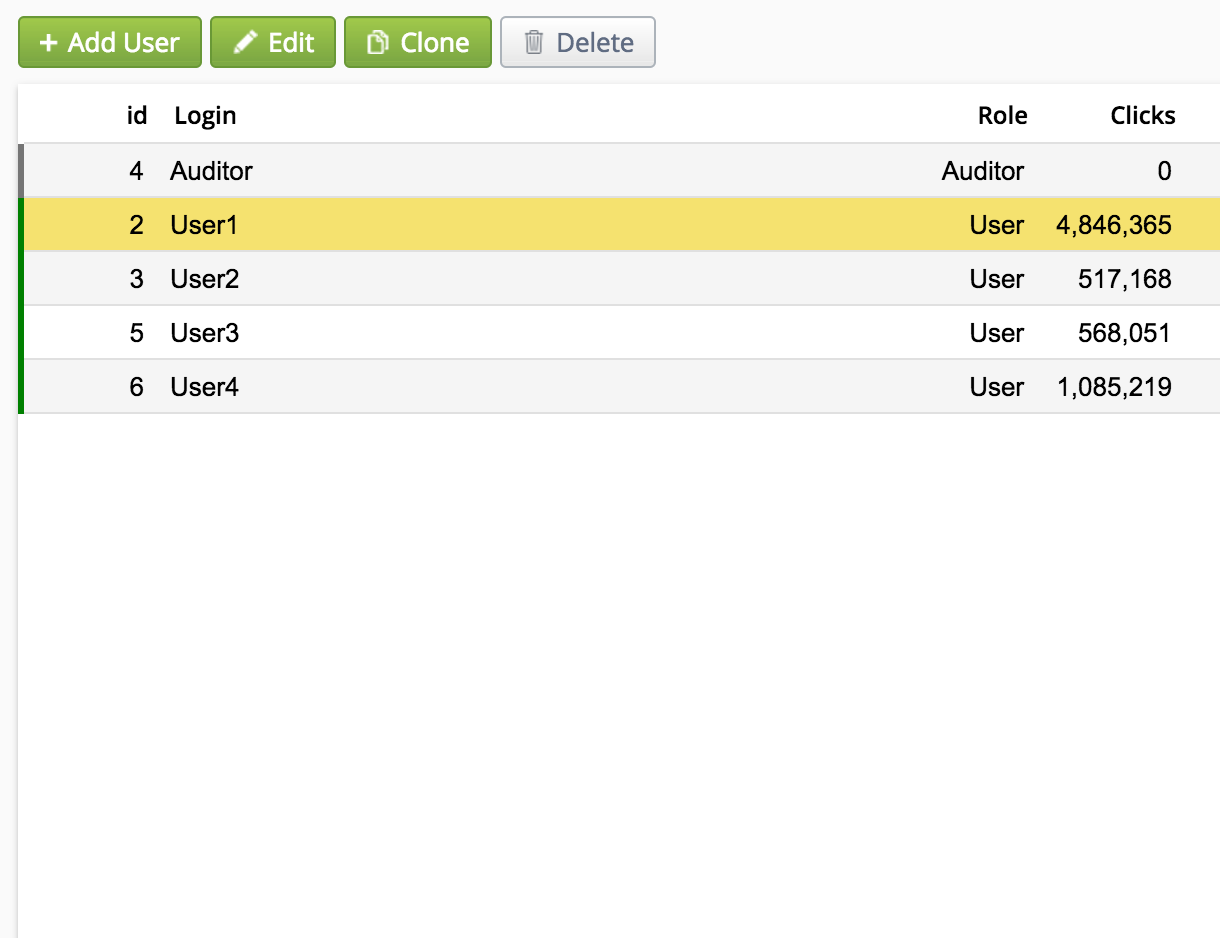The height and width of the screenshot is (938, 1220).
Task: Click the User role cell in User1 row
Action: click(997, 225)
